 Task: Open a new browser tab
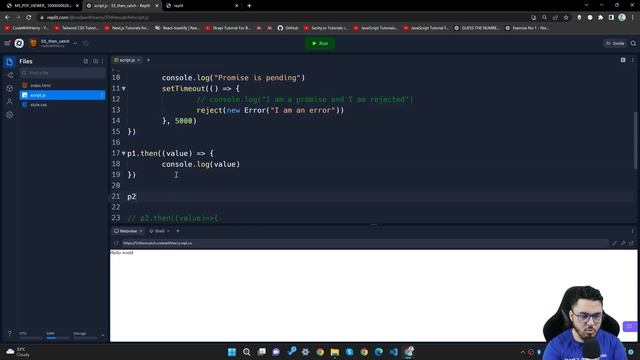pyautogui.click(x=249, y=6)
